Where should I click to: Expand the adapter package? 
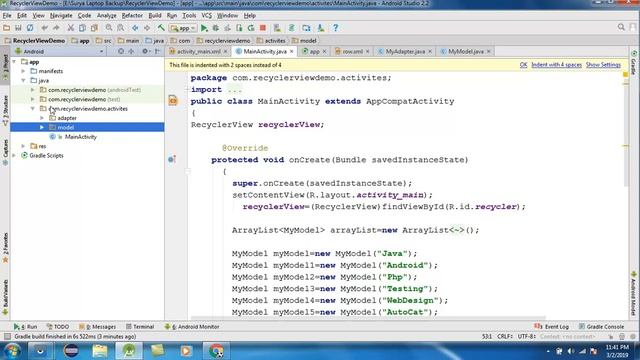click(42, 118)
